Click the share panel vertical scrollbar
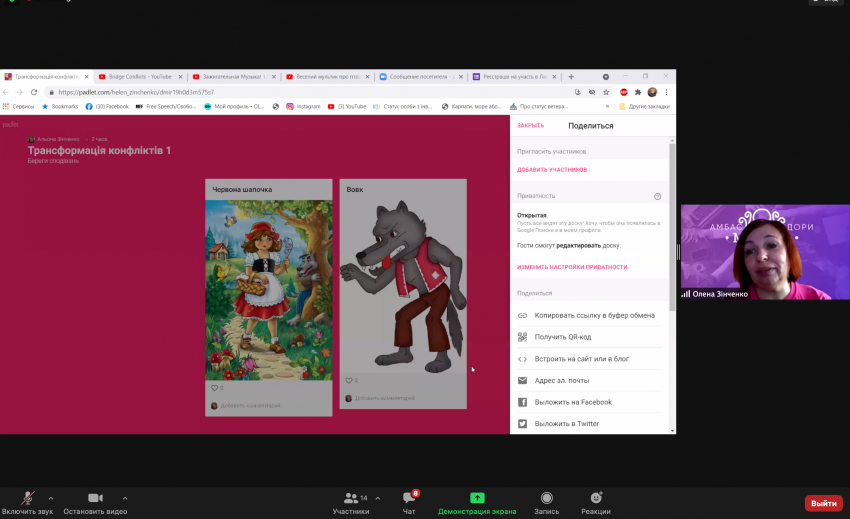The height and width of the screenshot is (519, 850). click(x=672, y=228)
